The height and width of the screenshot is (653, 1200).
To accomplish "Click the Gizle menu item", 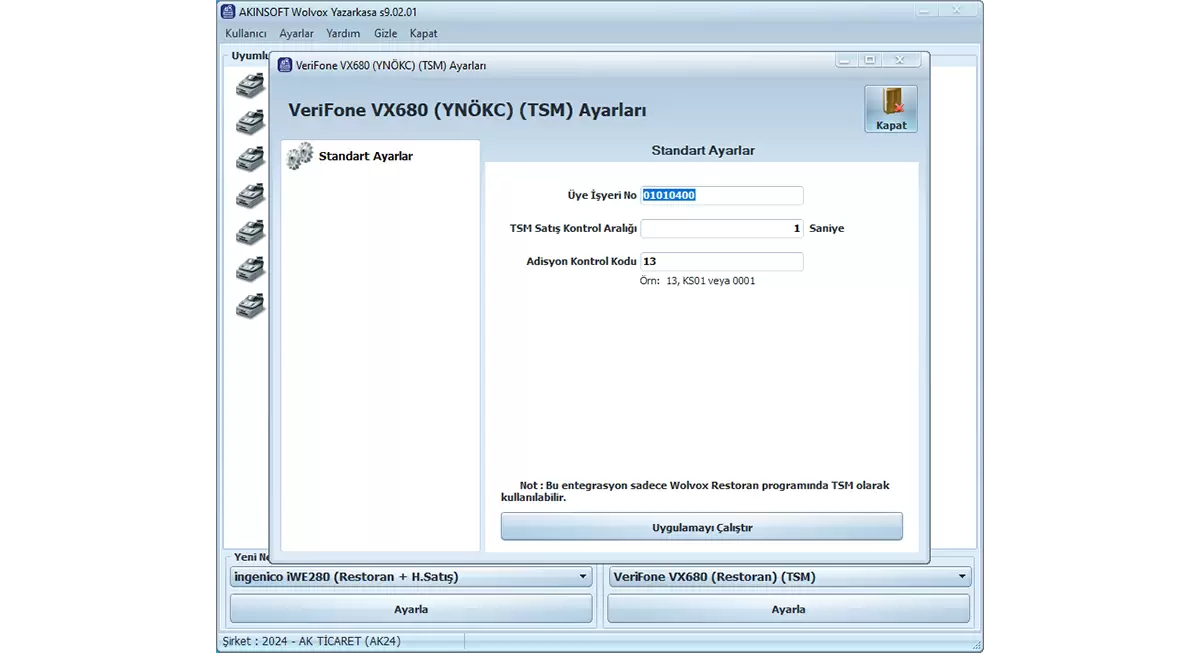I will [x=385, y=33].
